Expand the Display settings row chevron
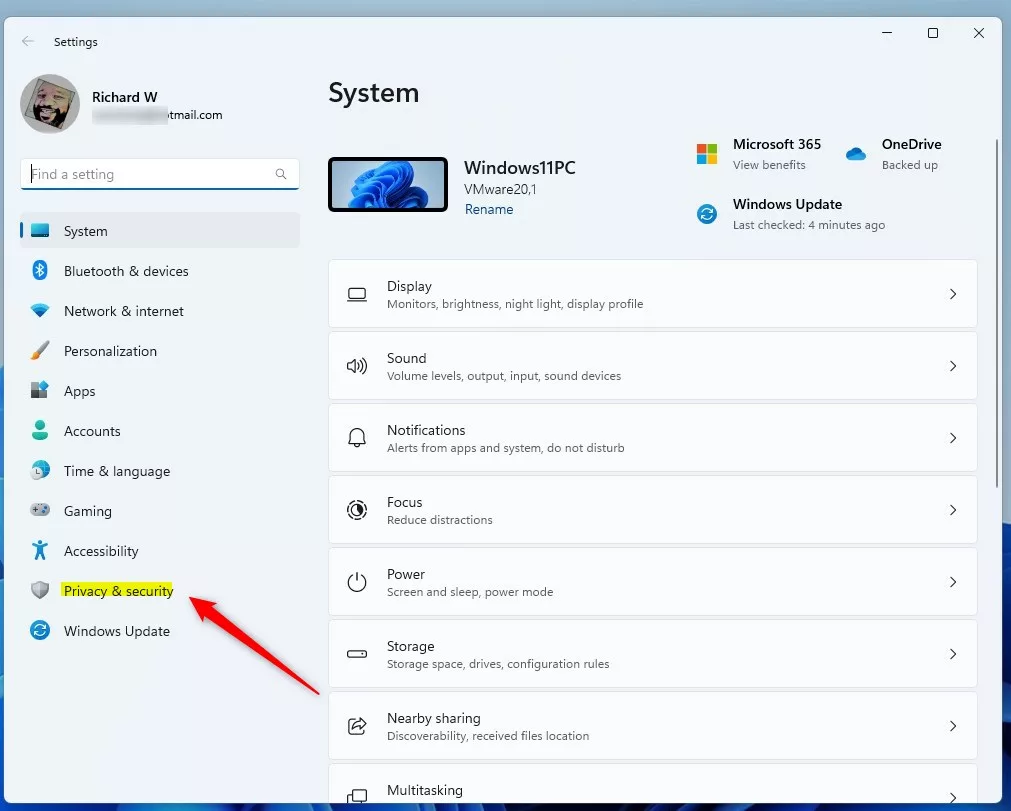This screenshot has height=811, width=1011. (x=951, y=294)
